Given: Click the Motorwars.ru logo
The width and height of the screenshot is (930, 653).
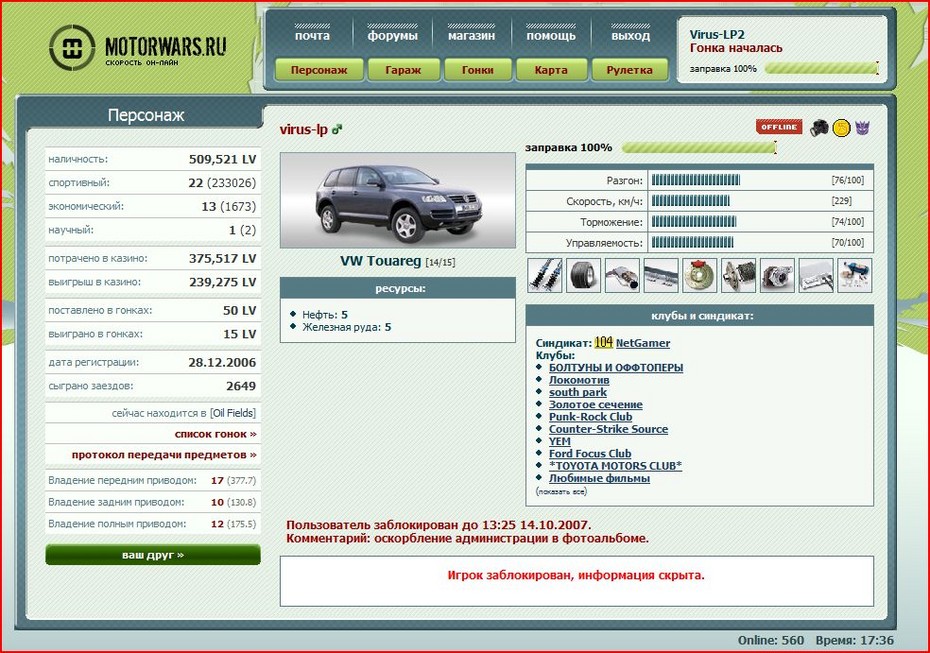Looking at the screenshot, I should click(137, 47).
